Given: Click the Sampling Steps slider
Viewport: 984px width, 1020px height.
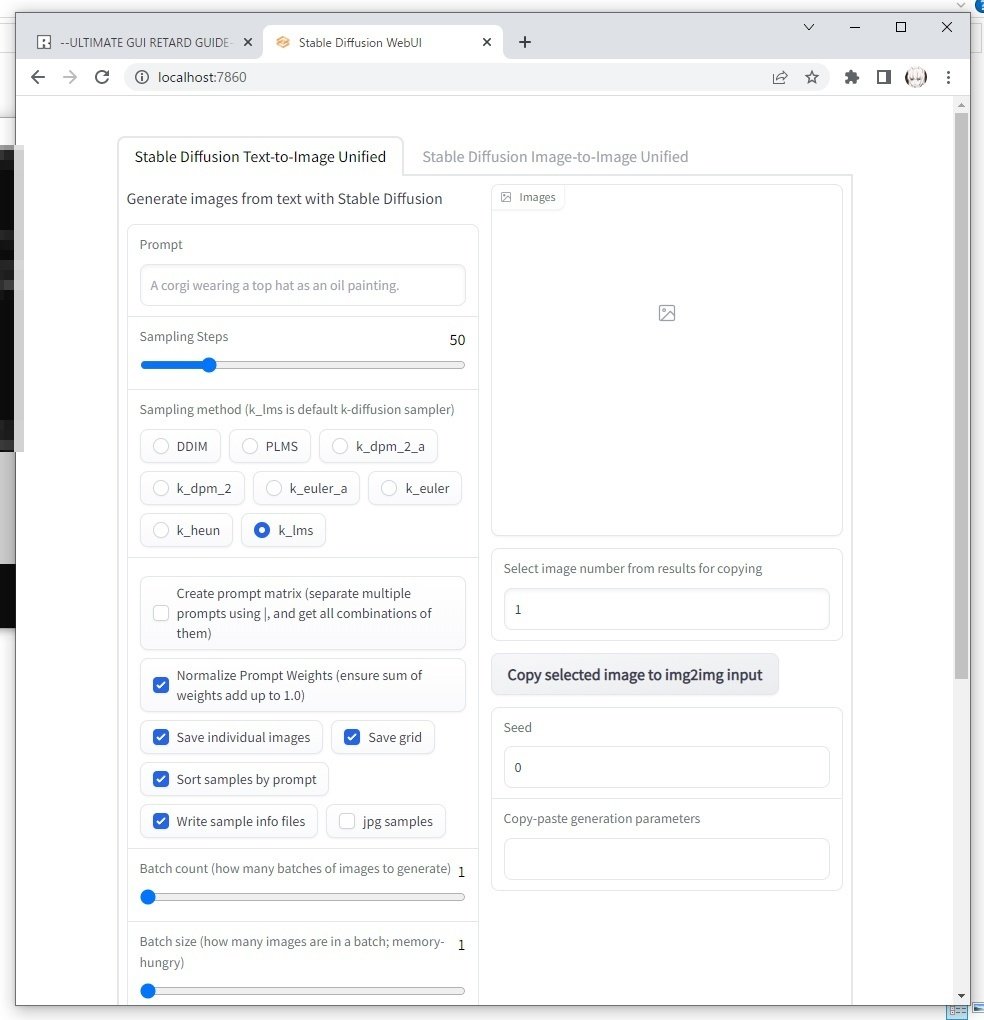Looking at the screenshot, I should [302, 365].
